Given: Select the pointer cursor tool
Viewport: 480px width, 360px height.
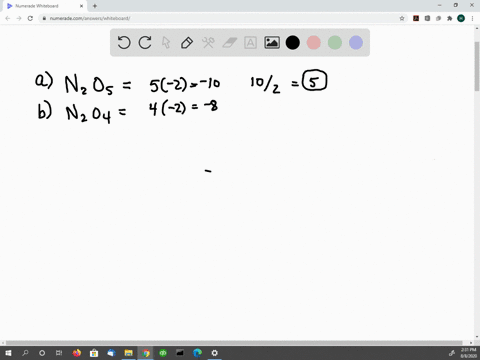Looking at the screenshot, I should 166,43.
